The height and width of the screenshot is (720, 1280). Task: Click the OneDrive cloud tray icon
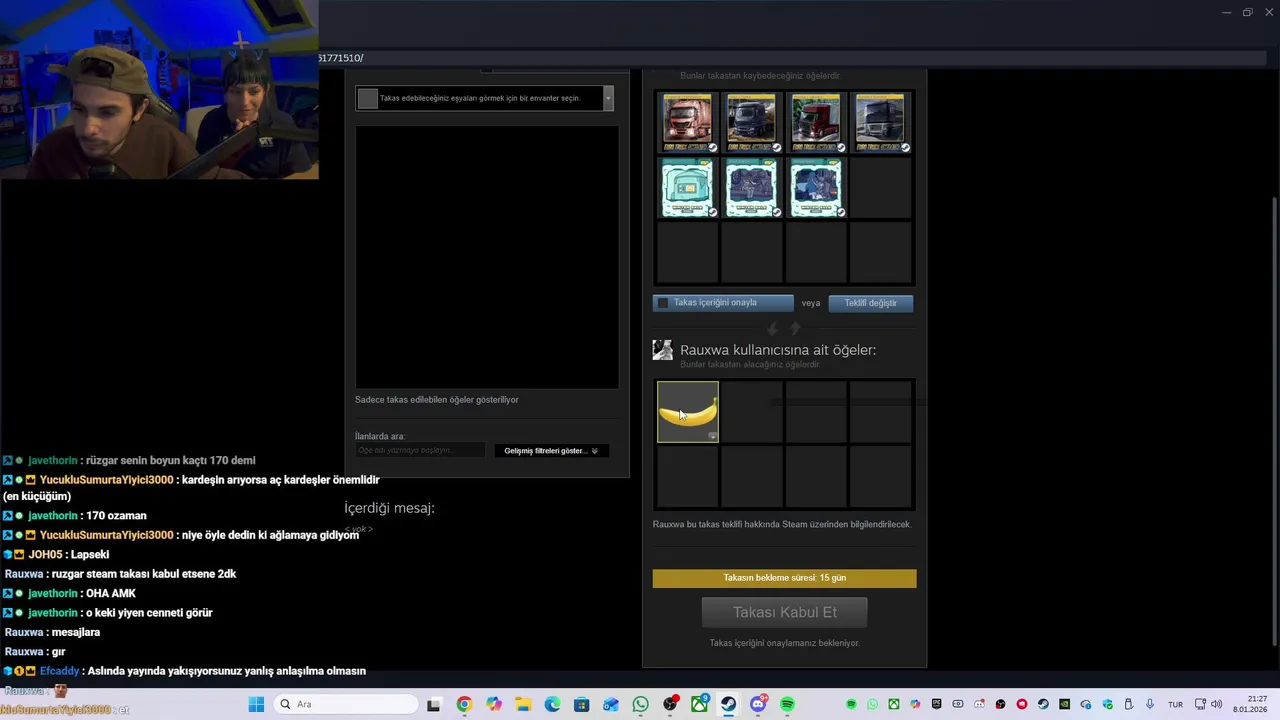coord(1086,704)
